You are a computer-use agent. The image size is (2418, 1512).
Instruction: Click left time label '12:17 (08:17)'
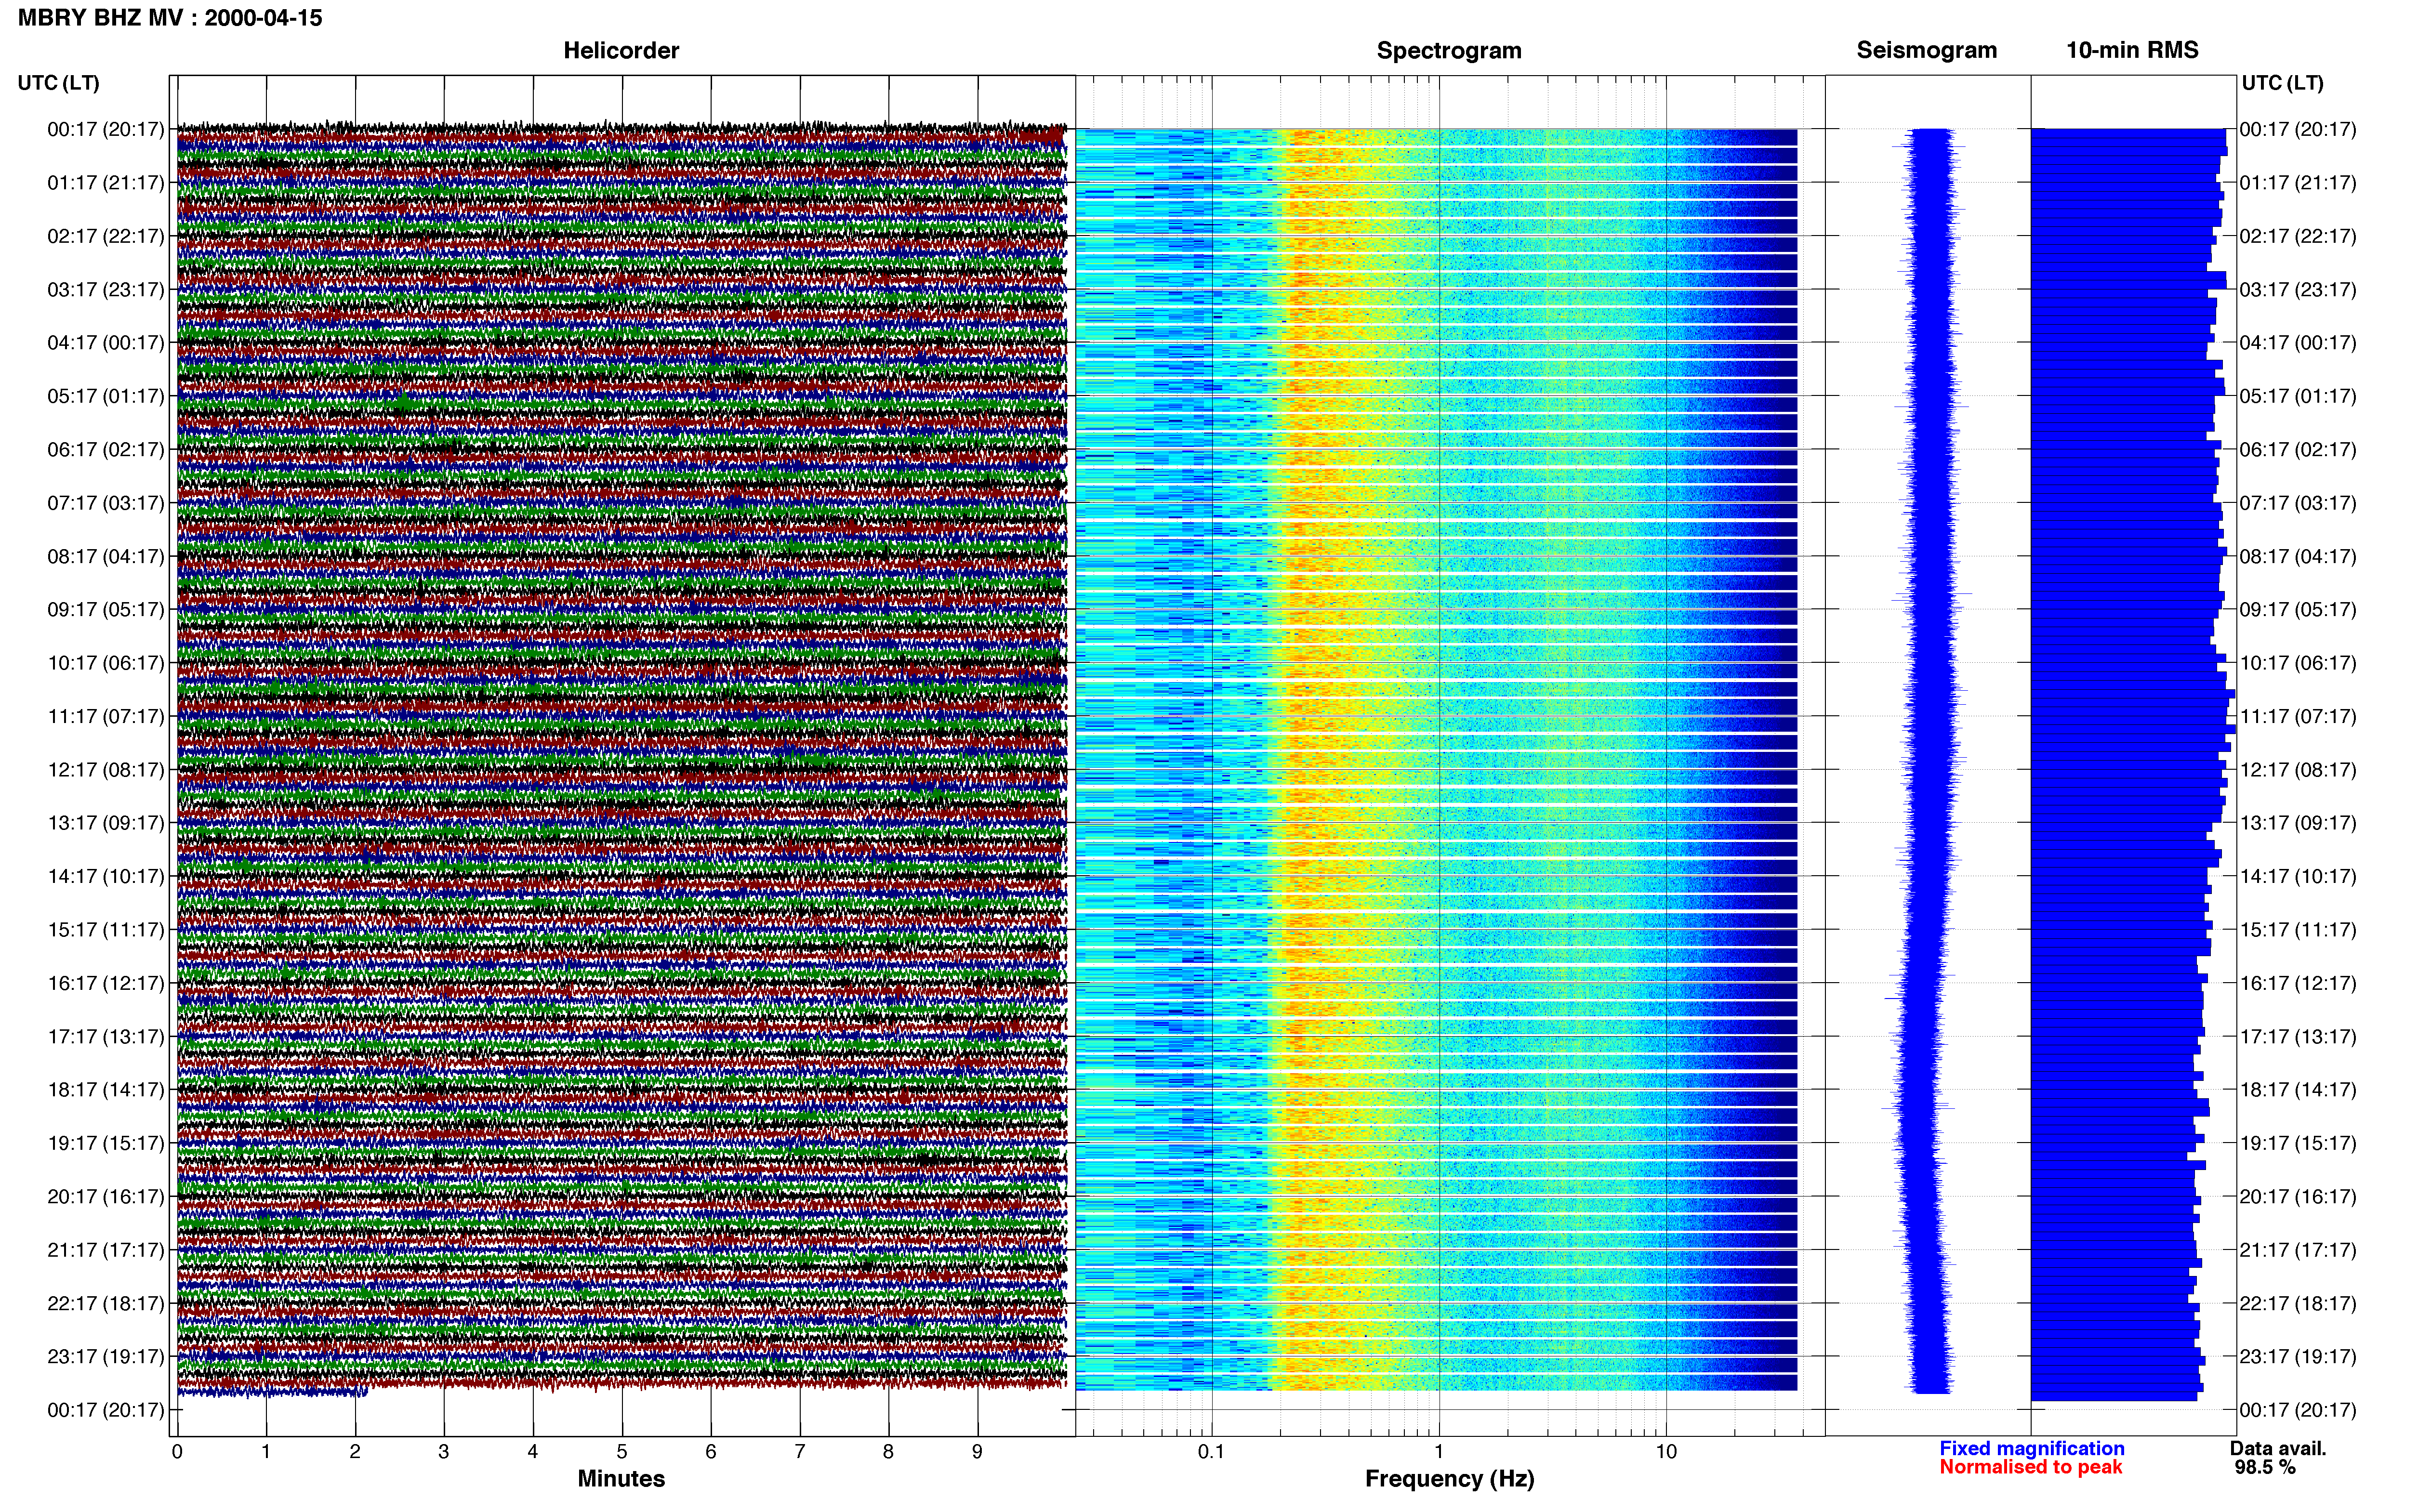click(106, 770)
